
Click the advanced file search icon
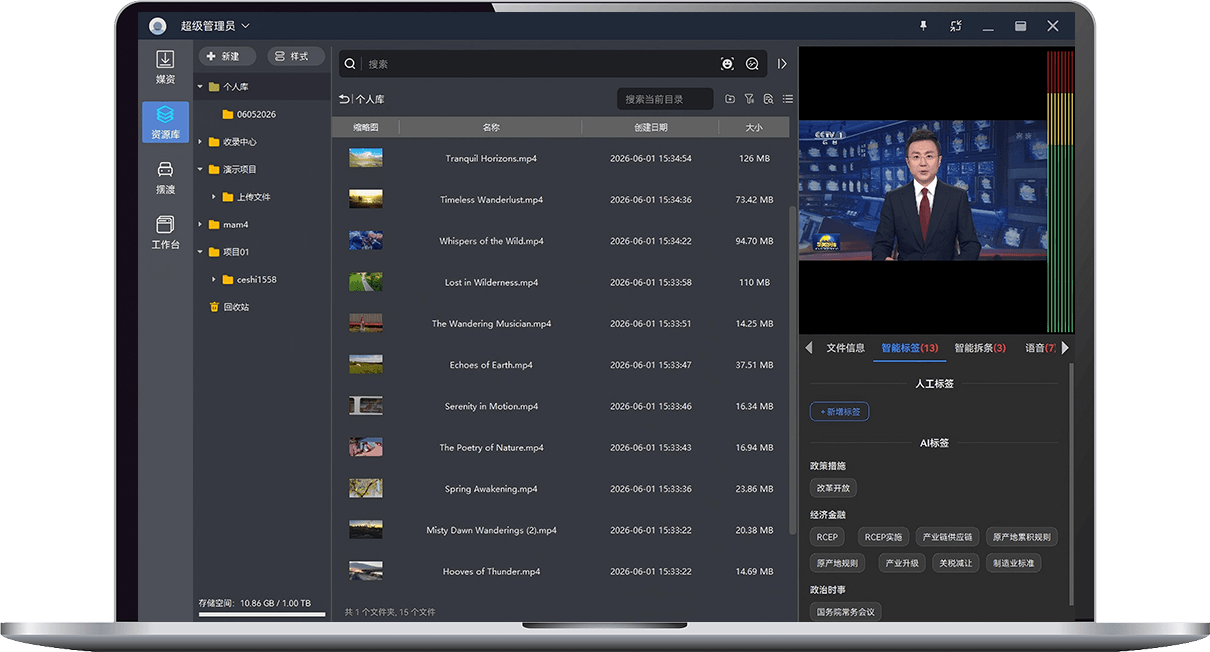768,99
